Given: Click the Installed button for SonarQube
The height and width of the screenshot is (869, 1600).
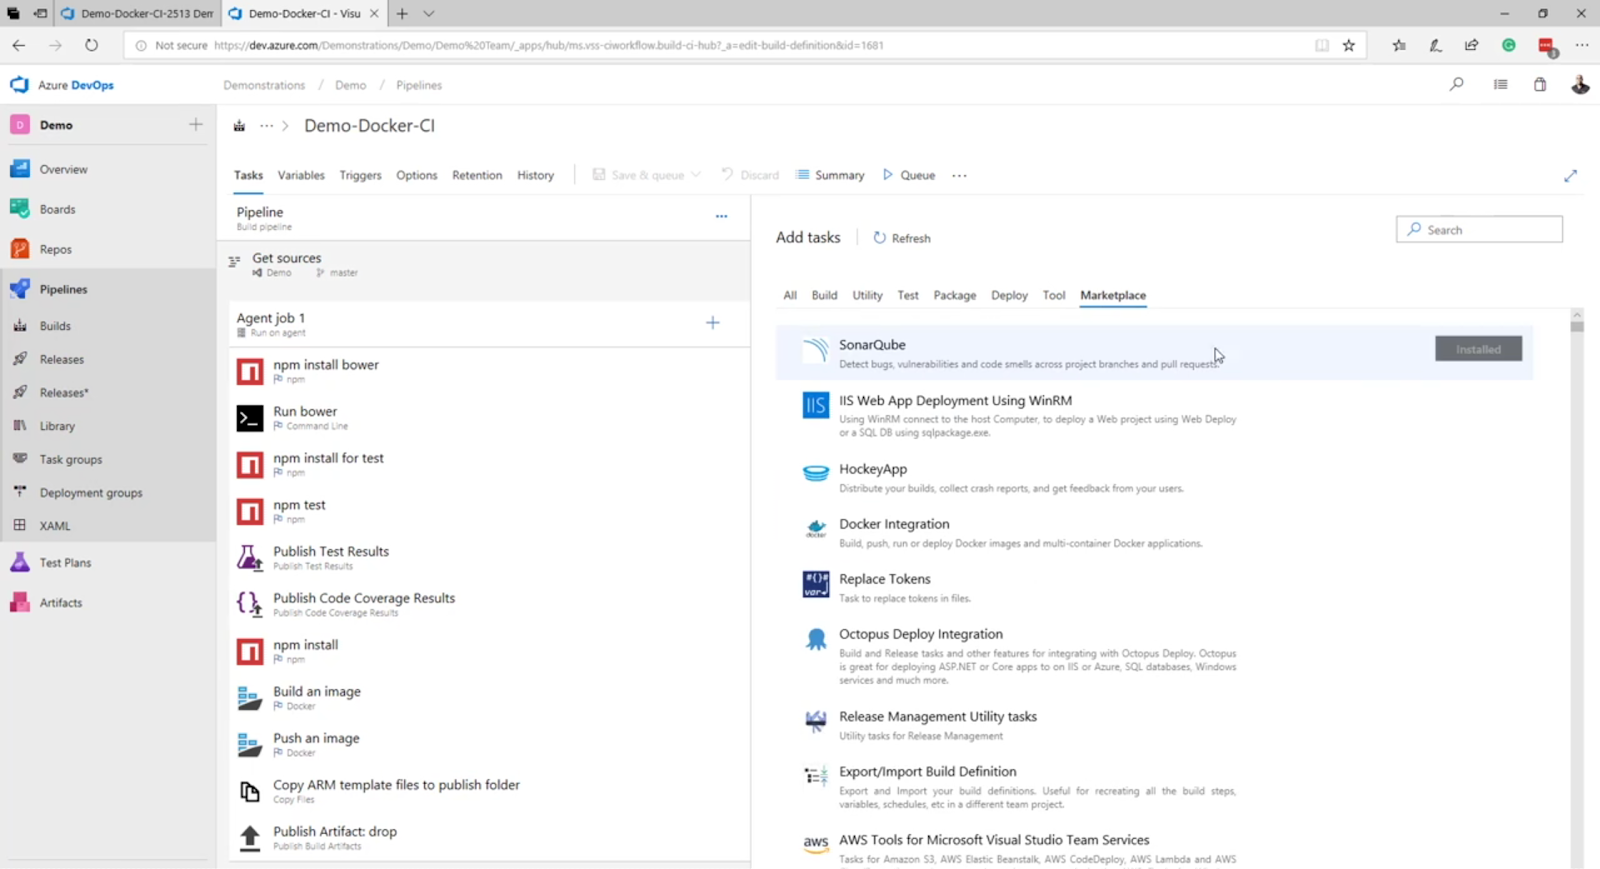Looking at the screenshot, I should point(1478,349).
